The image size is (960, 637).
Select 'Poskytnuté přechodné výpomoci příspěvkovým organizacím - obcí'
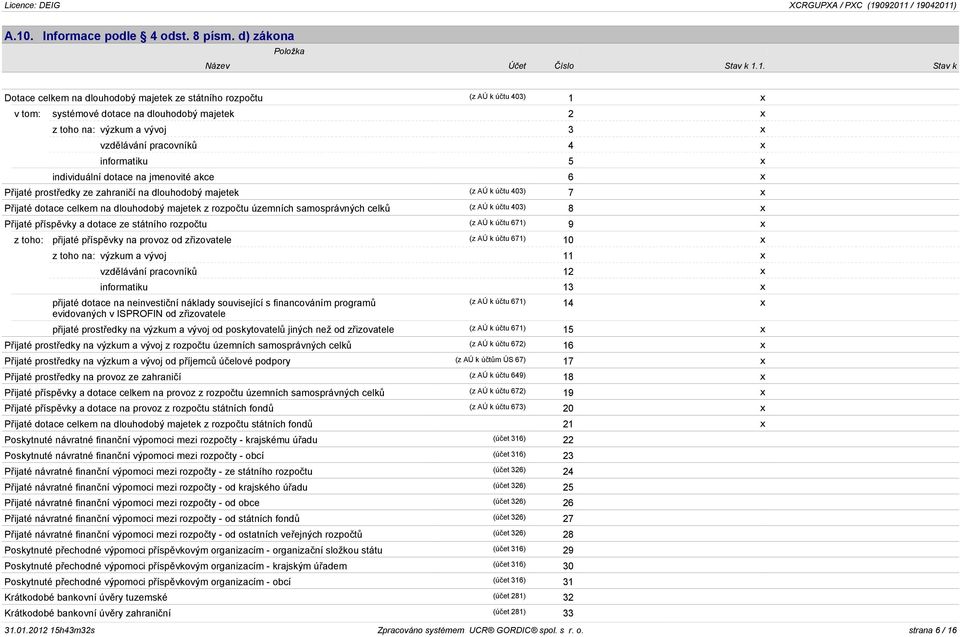coord(148,582)
